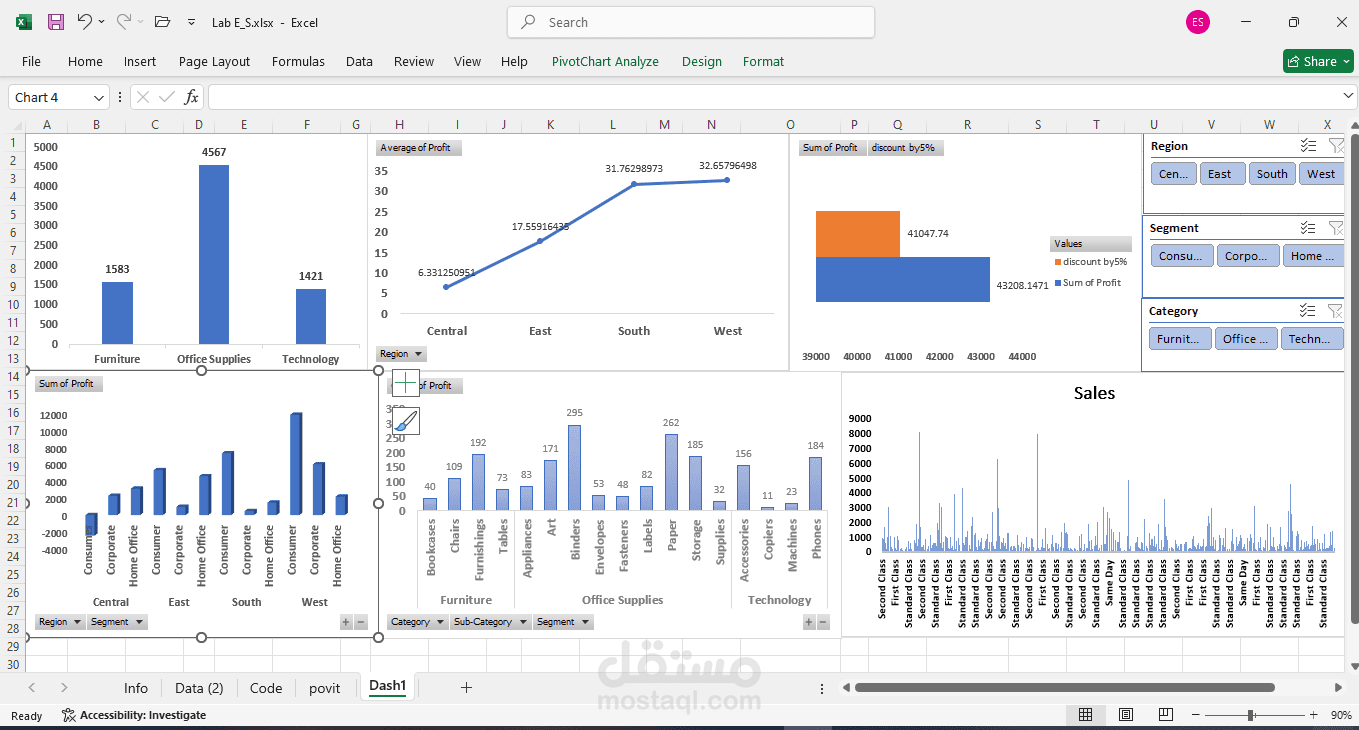Toggle Corporate in the Segment slicer
This screenshot has width=1359, height=730.
(x=1248, y=255)
